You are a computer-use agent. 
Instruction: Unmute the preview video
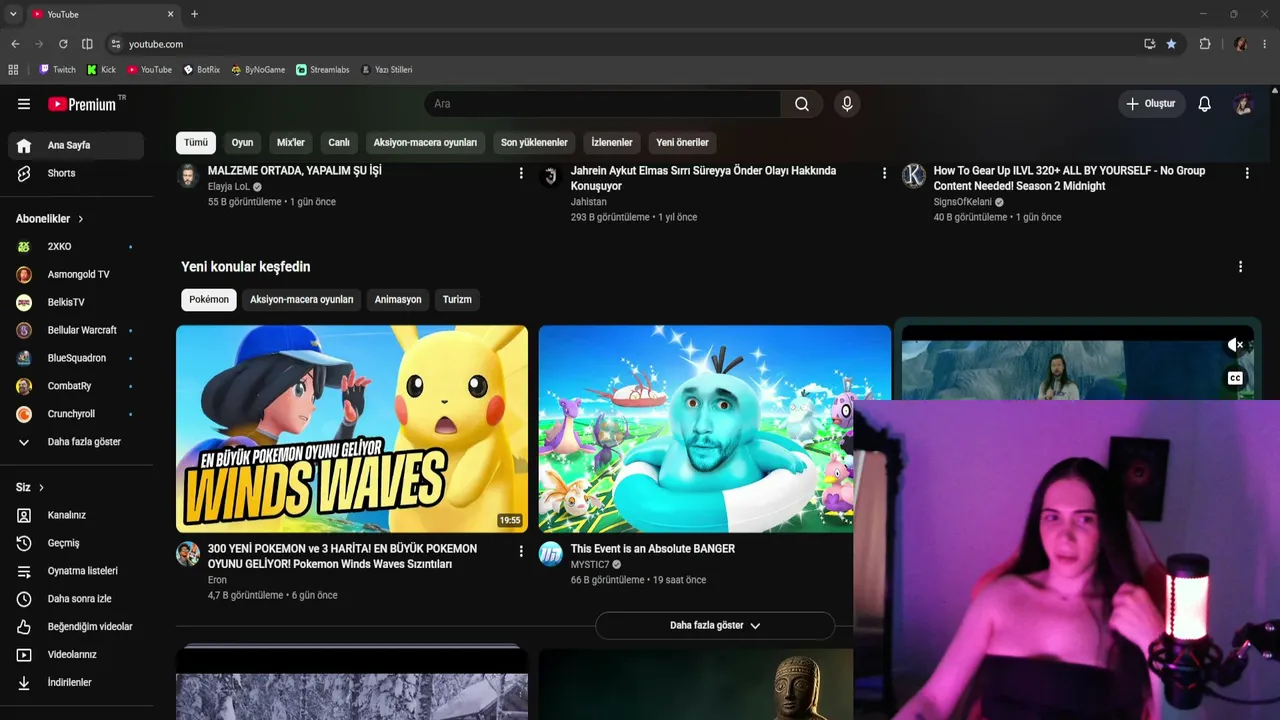1235,345
